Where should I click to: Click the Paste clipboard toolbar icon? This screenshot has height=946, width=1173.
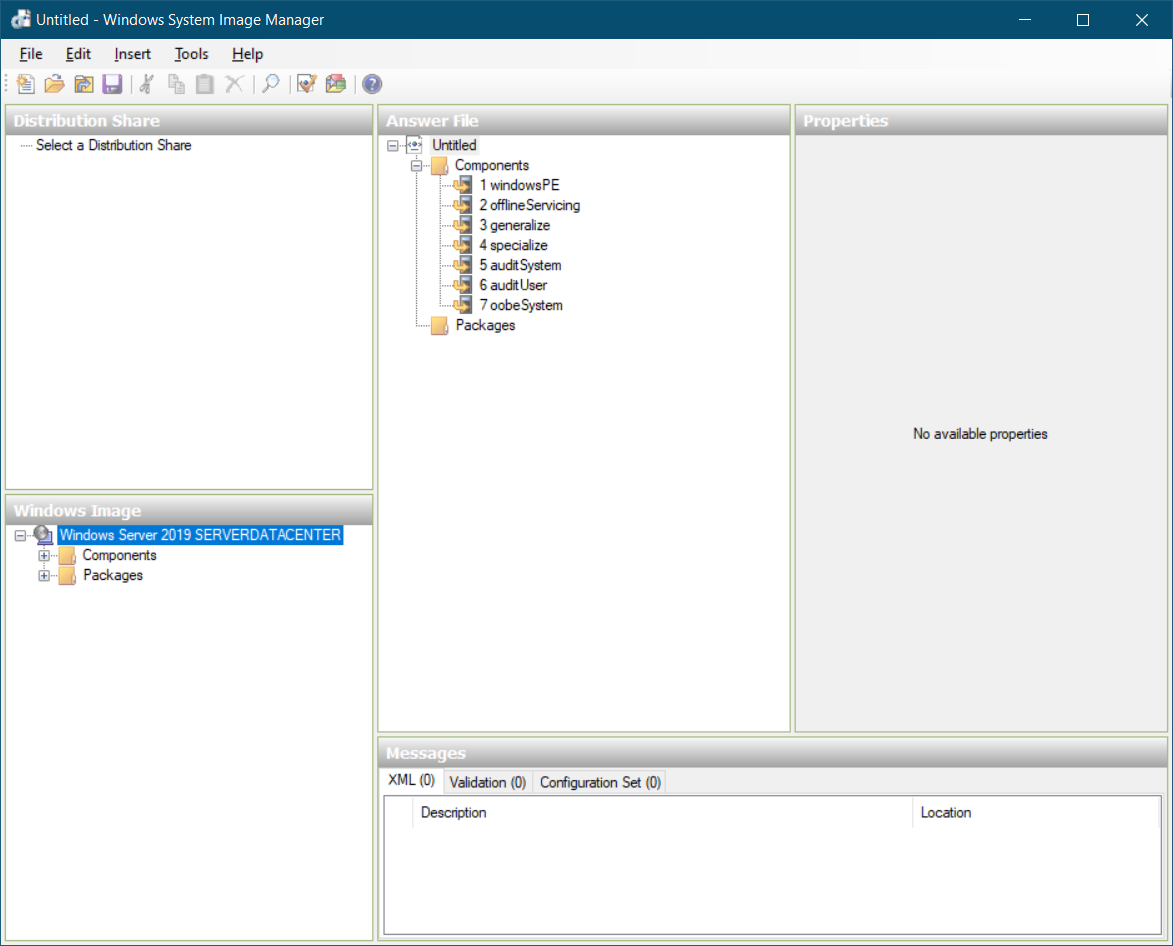[204, 84]
